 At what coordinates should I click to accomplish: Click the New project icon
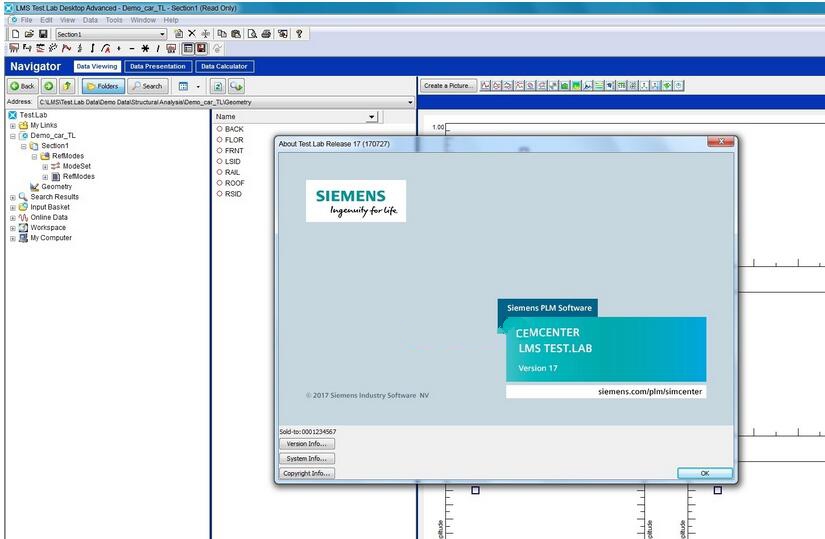pyautogui.click(x=15, y=34)
